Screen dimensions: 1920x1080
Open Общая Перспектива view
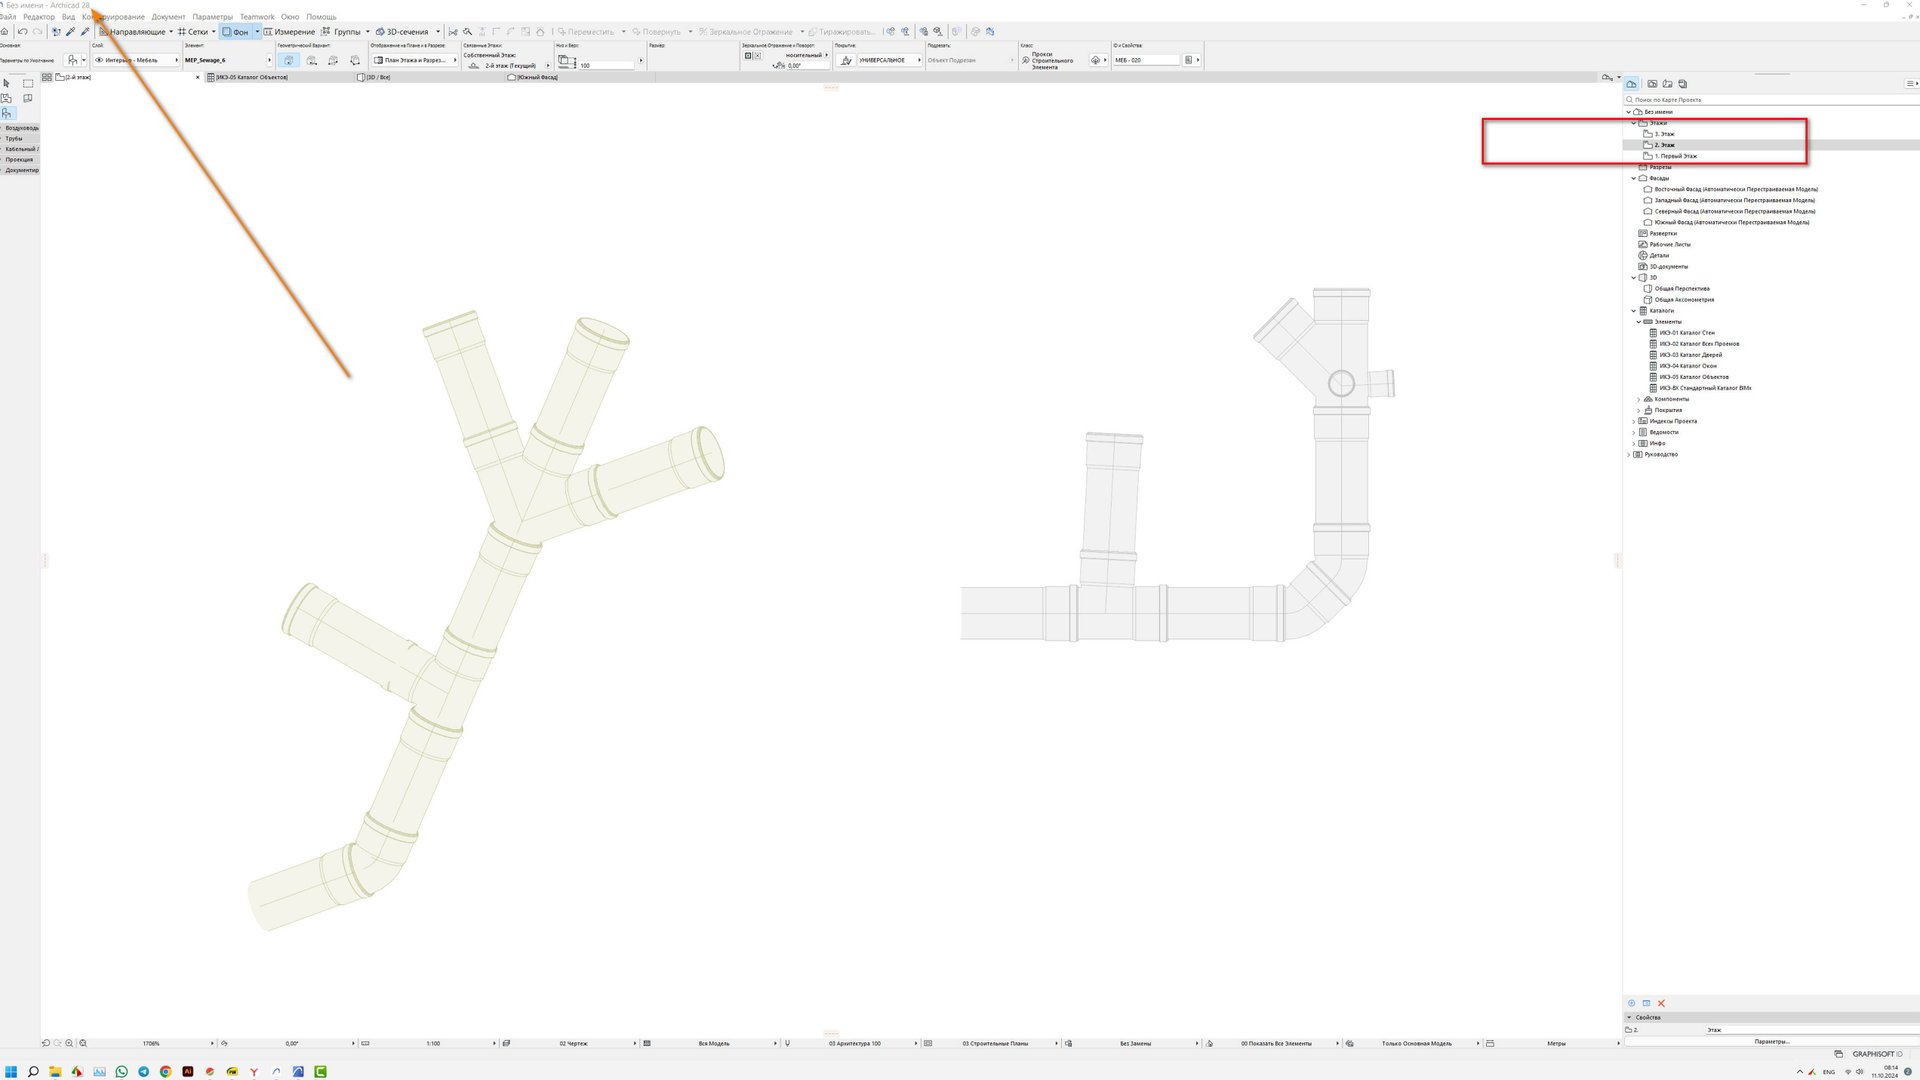click(1682, 289)
